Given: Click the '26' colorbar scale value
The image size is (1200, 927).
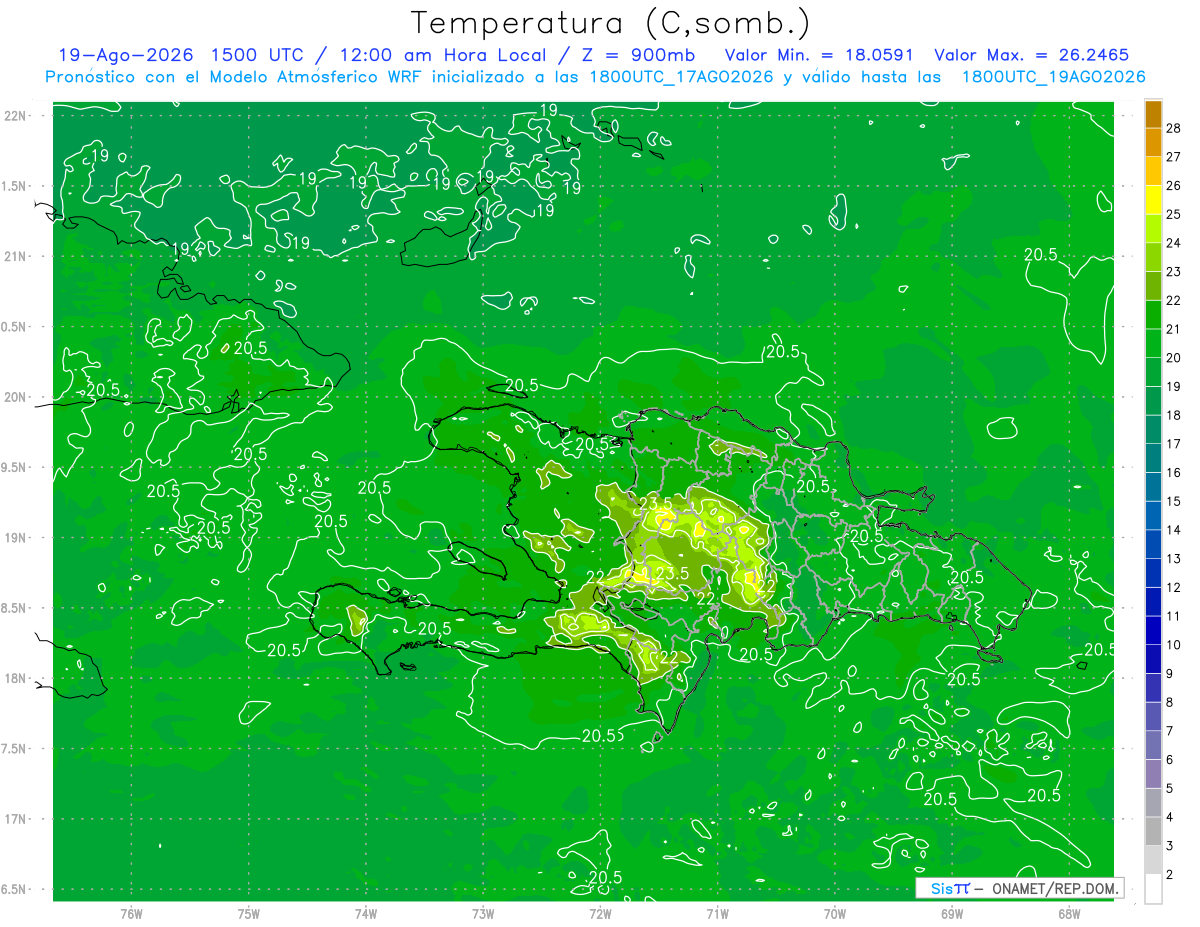Looking at the screenshot, I should click(x=1174, y=186).
